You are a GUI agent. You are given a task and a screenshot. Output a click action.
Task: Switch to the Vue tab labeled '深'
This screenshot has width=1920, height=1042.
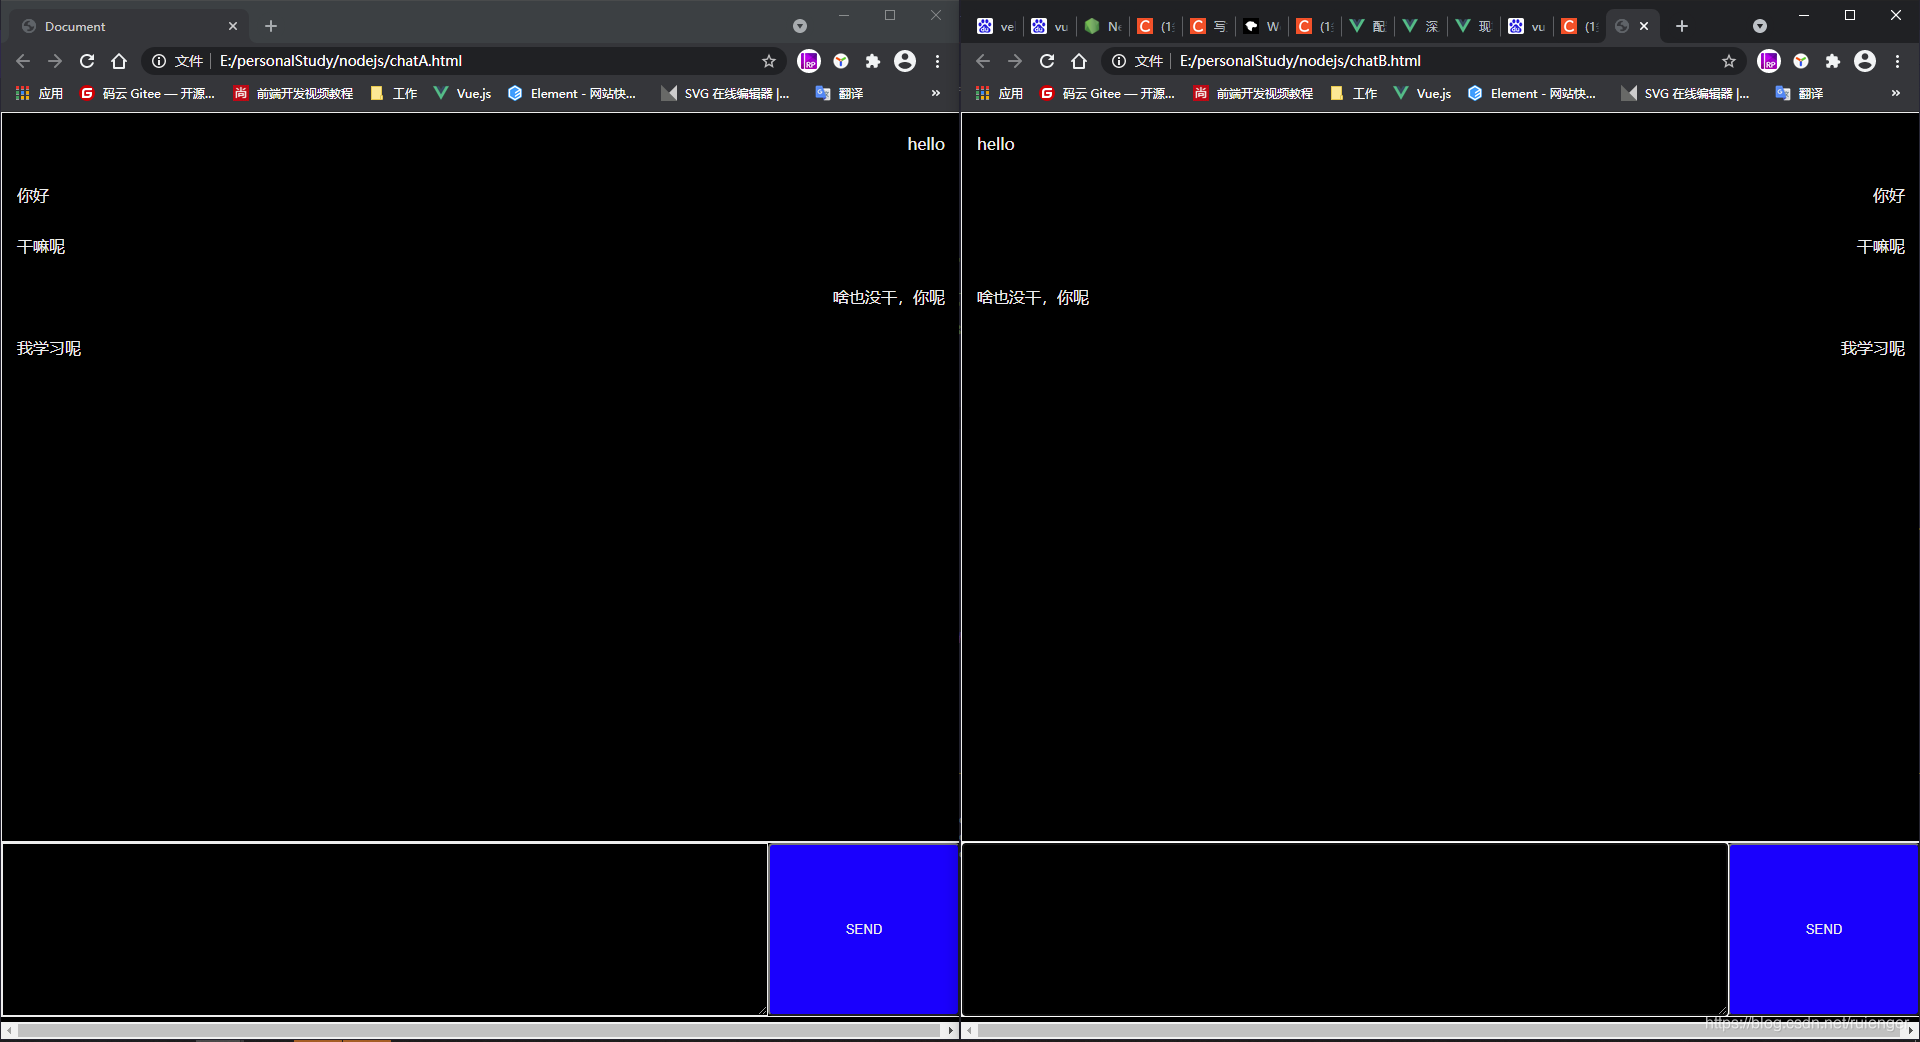[x=1420, y=26]
